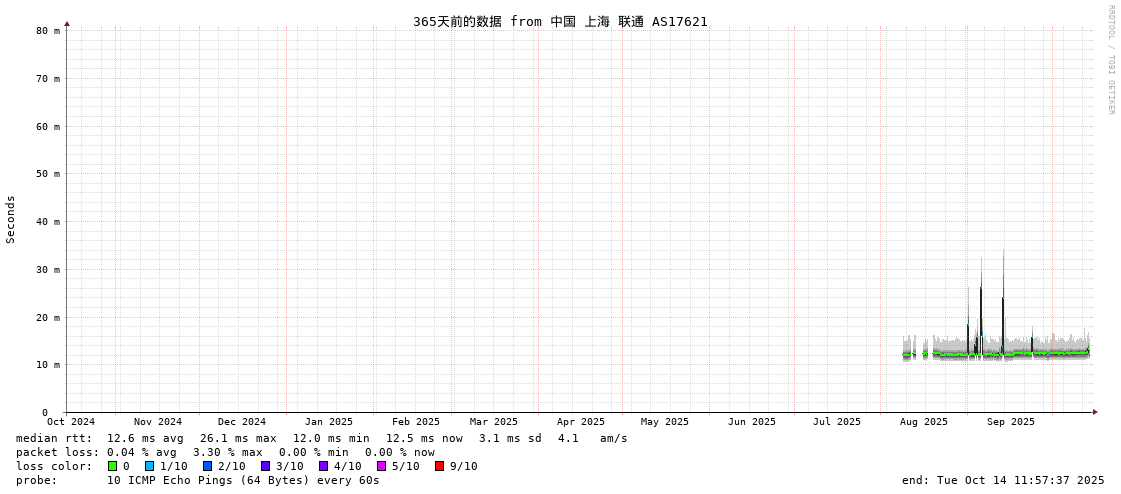Select the blue 2/10 loss swatch

(207, 466)
